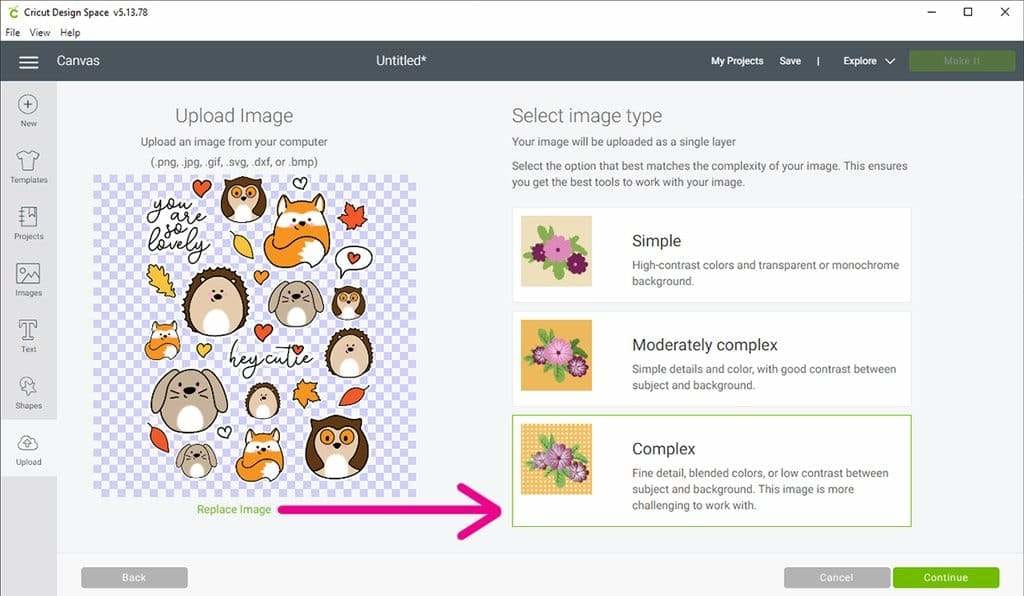Select the Text tool icon
Viewport: 1024px width, 596px height.
[28, 330]
